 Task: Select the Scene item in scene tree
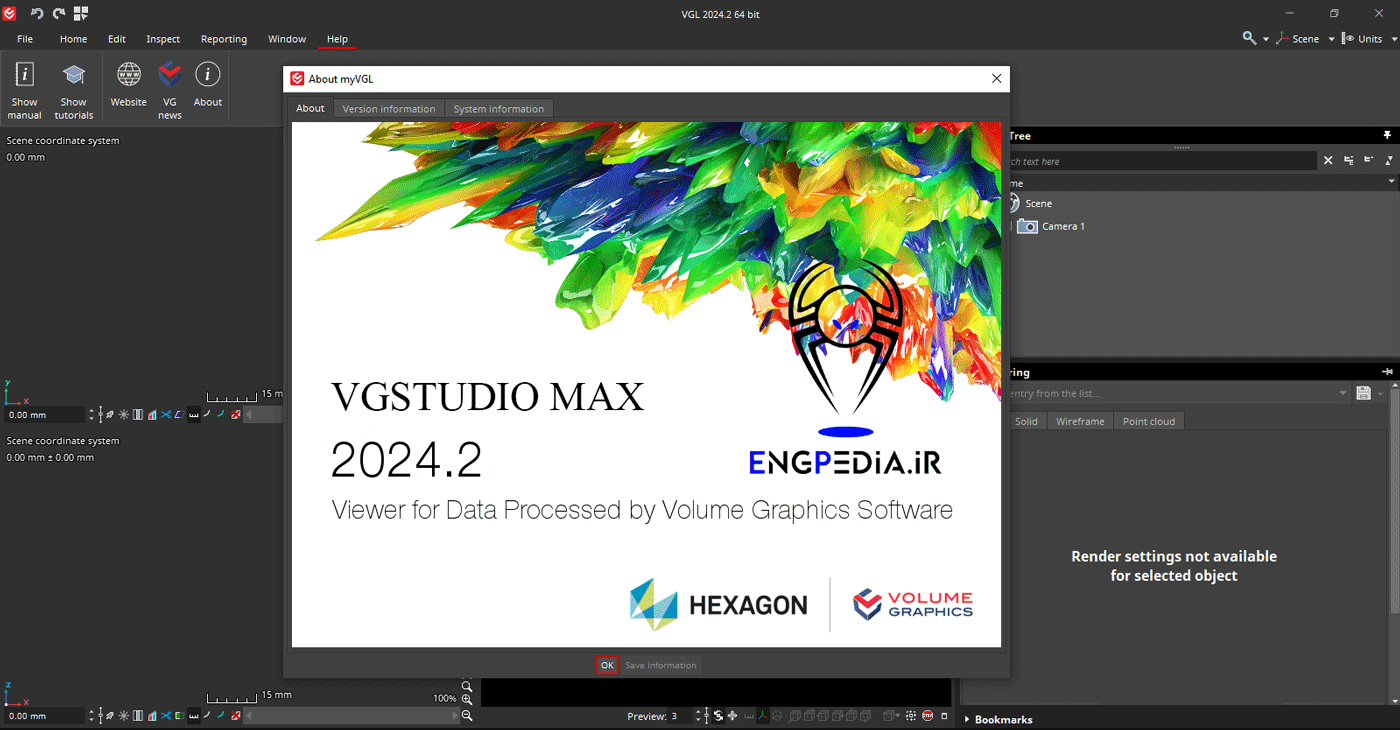coord(1038,203)
